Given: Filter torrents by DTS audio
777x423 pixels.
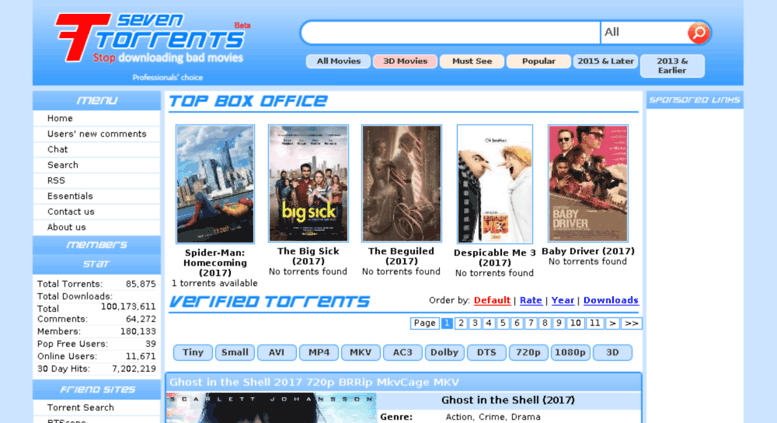Looking at the screenshot, I should click(487, 353).
